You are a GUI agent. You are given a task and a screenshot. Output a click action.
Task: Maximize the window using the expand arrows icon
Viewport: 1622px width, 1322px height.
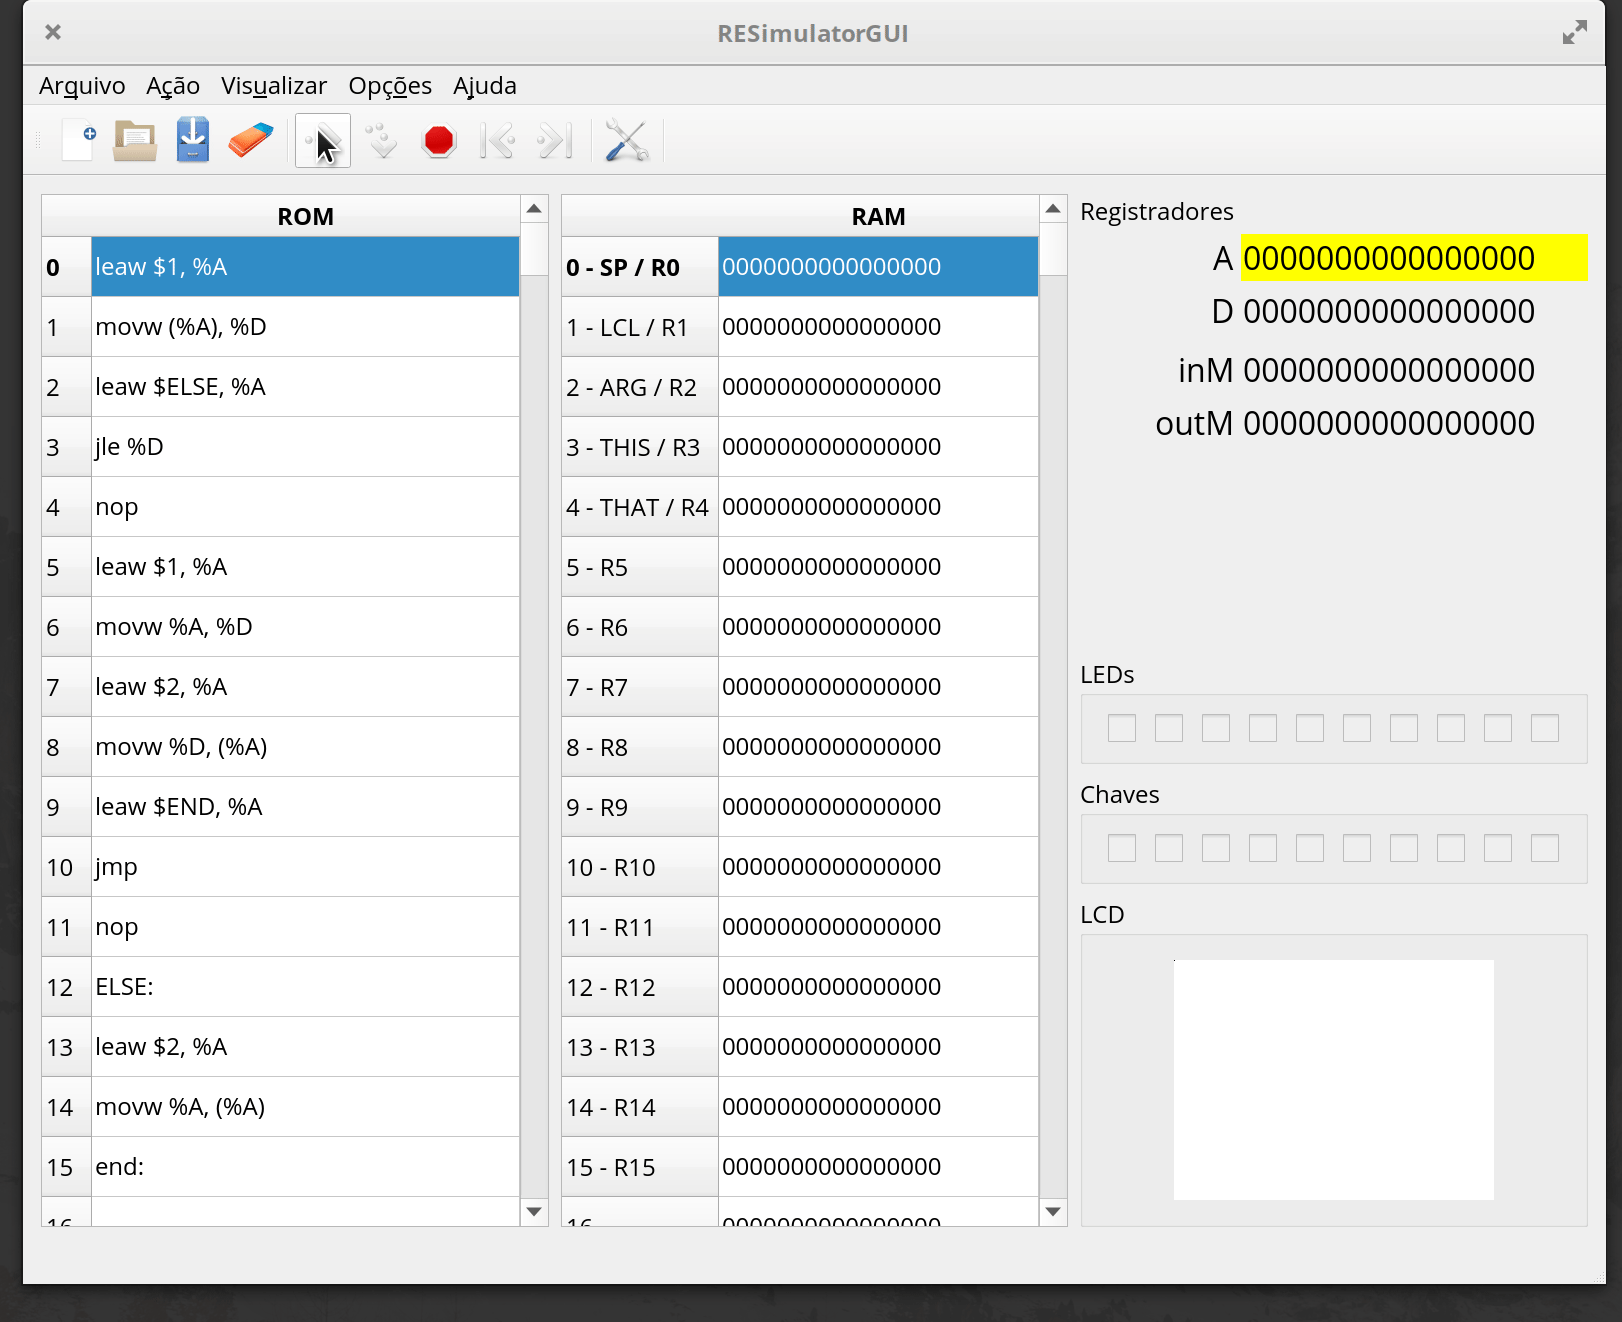coord(1575,32)
